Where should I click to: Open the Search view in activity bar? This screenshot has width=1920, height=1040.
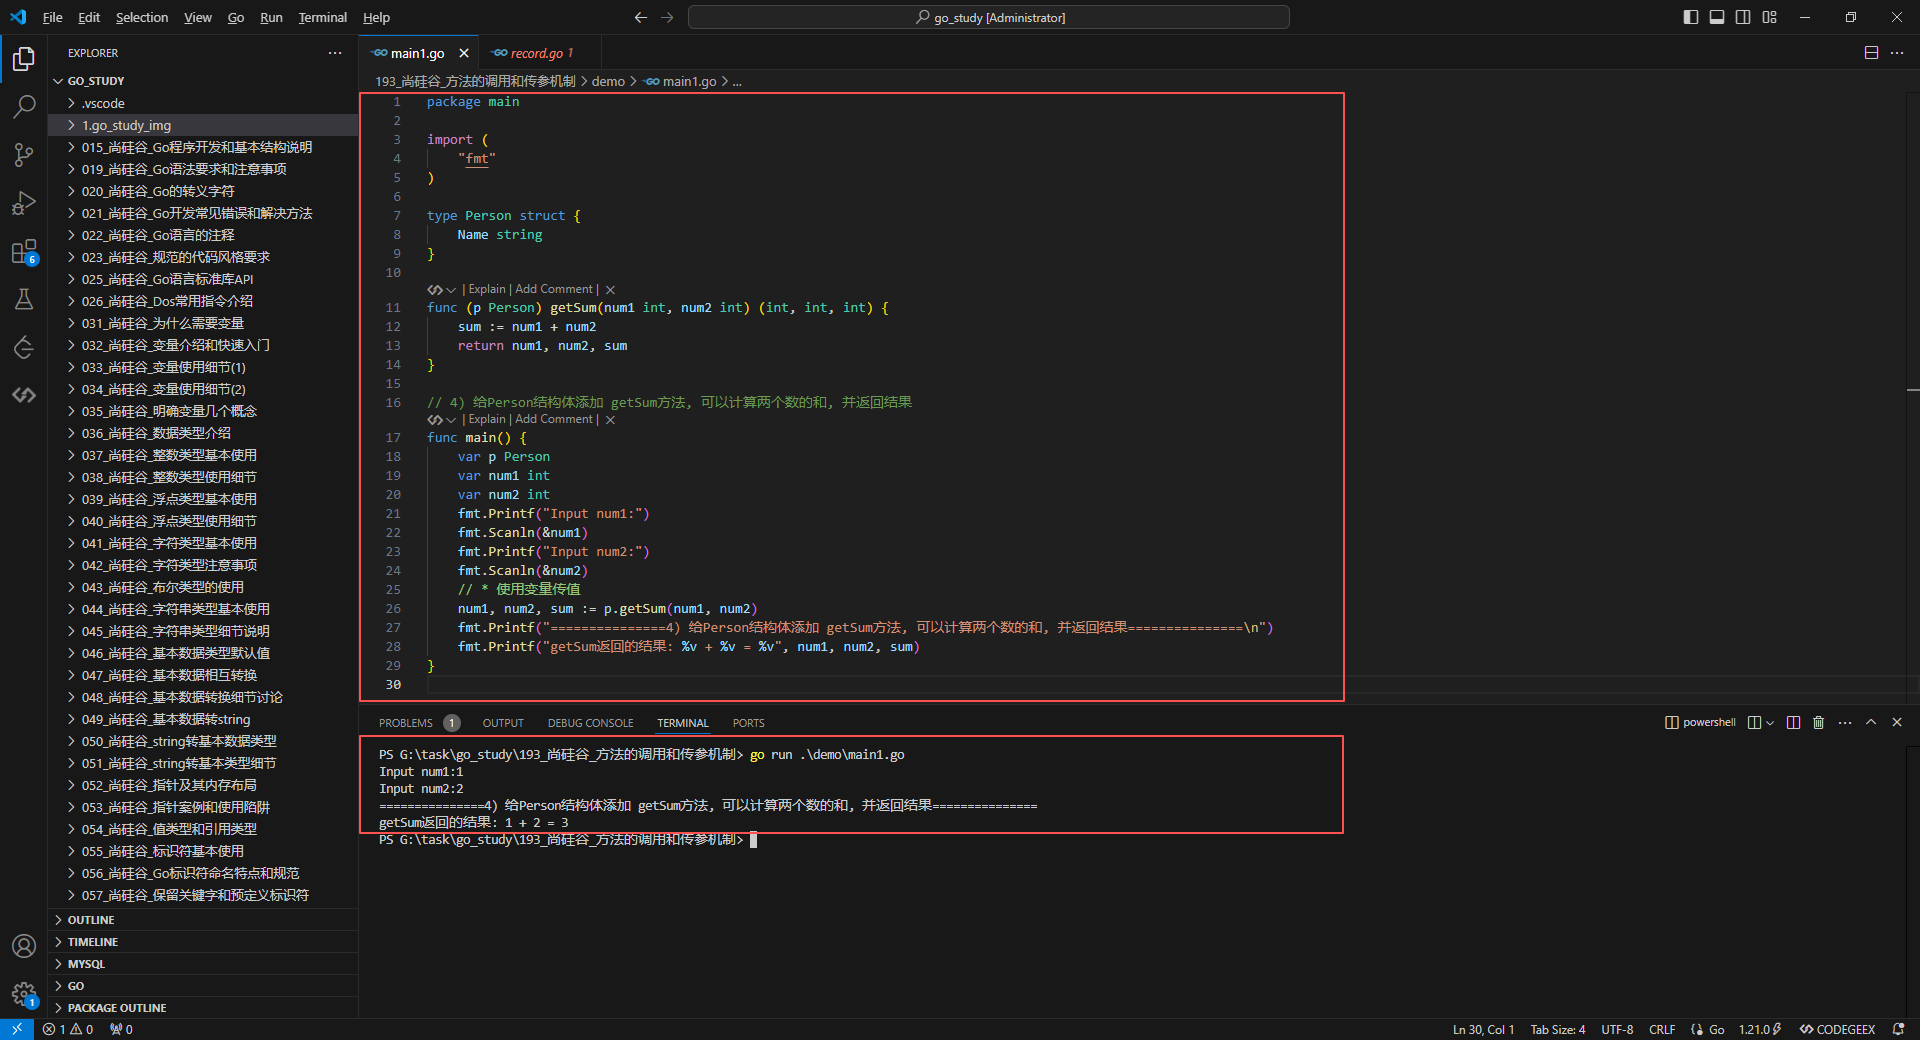(x=24, y=106)
